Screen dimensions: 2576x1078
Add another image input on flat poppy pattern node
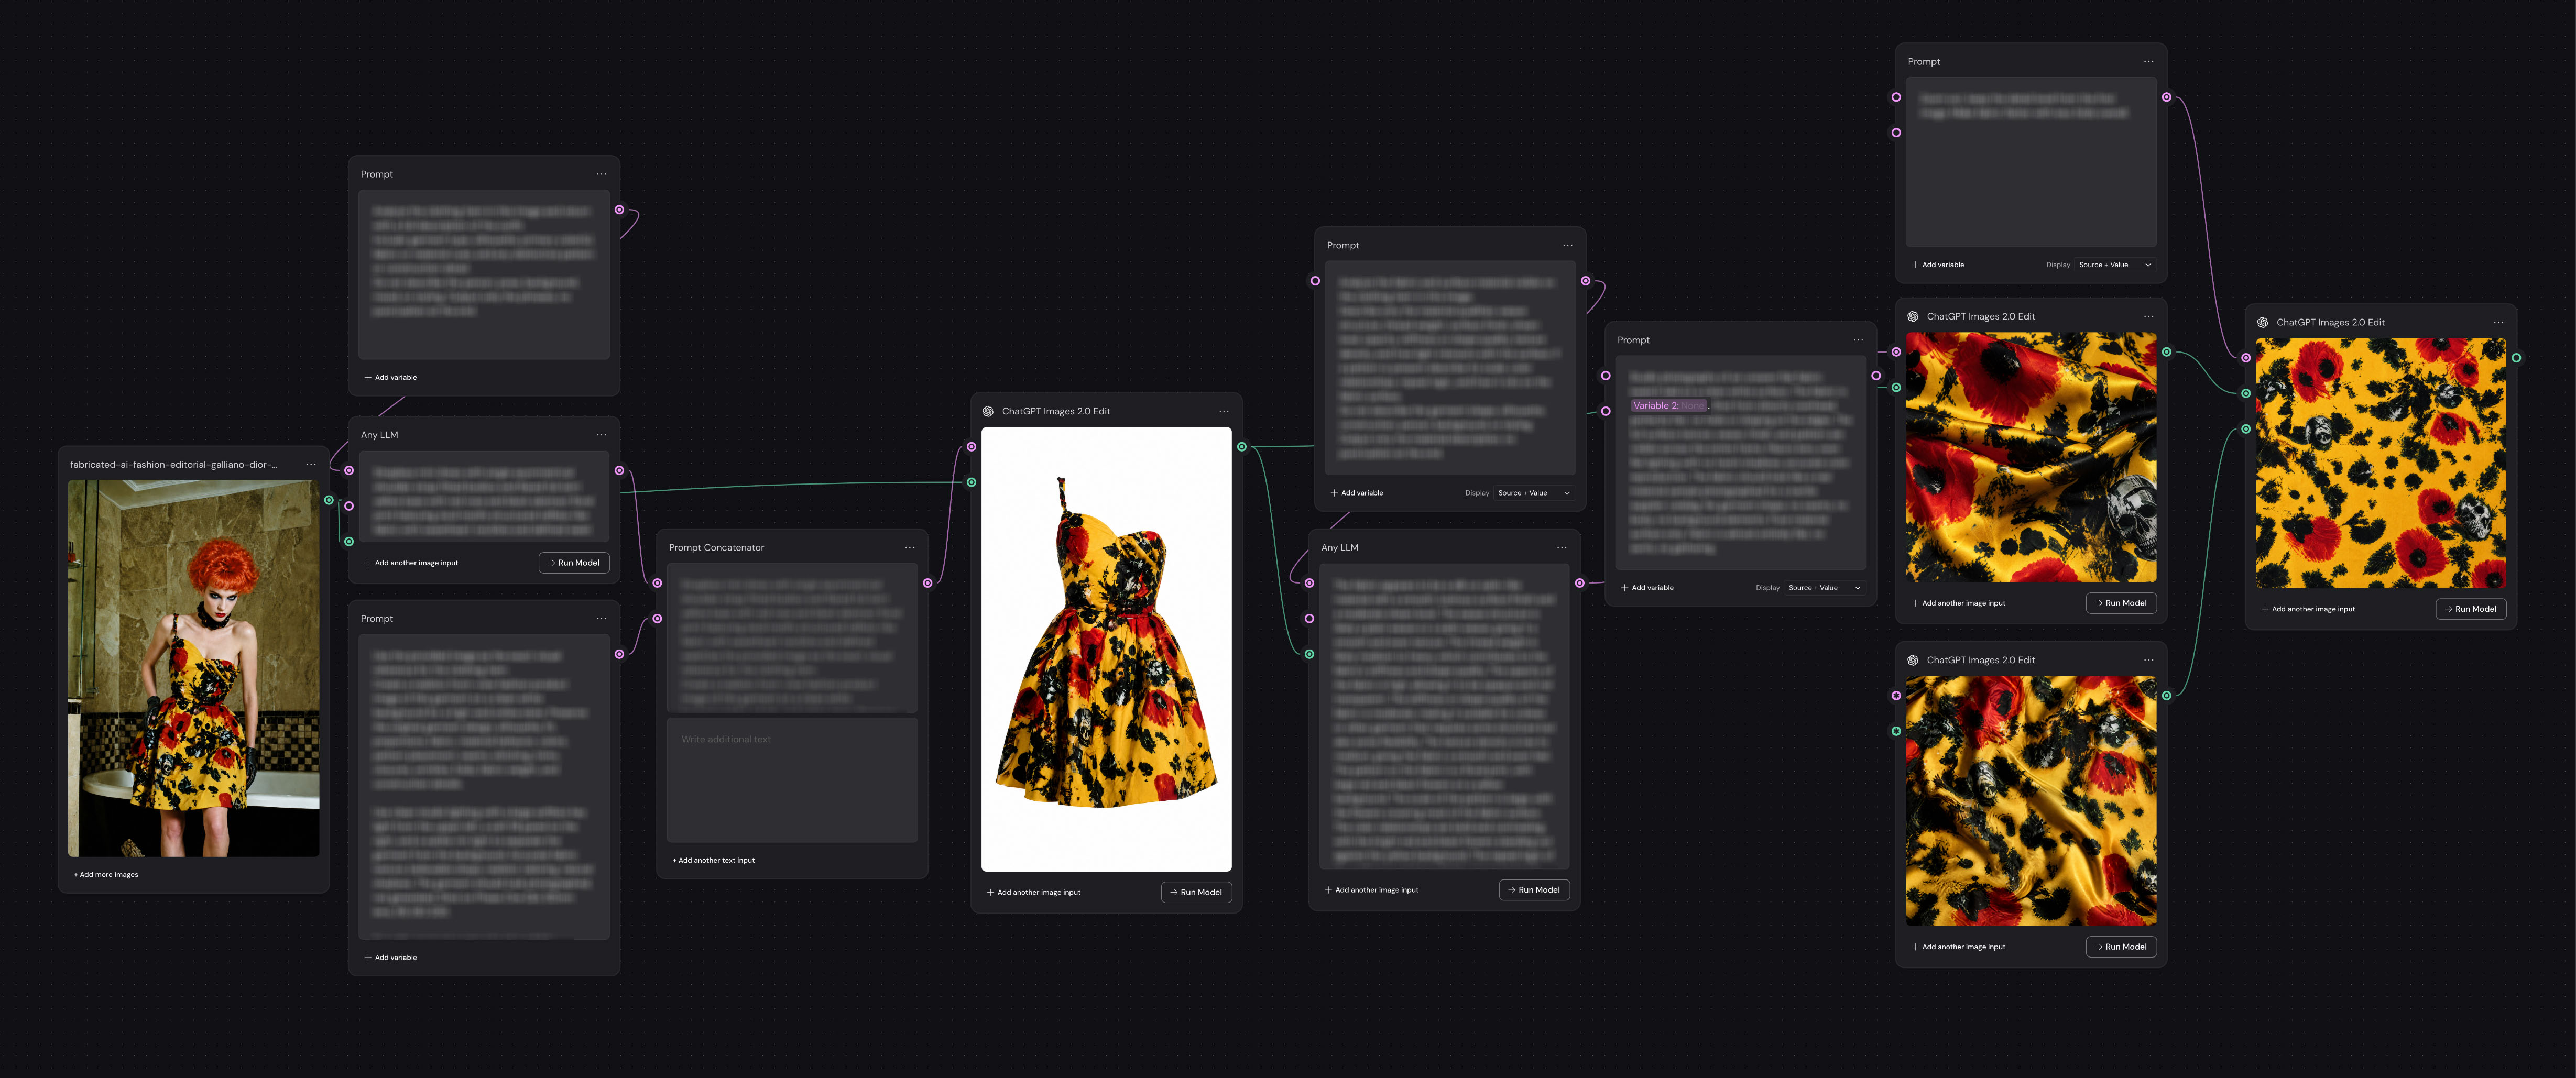[2309, 609]
